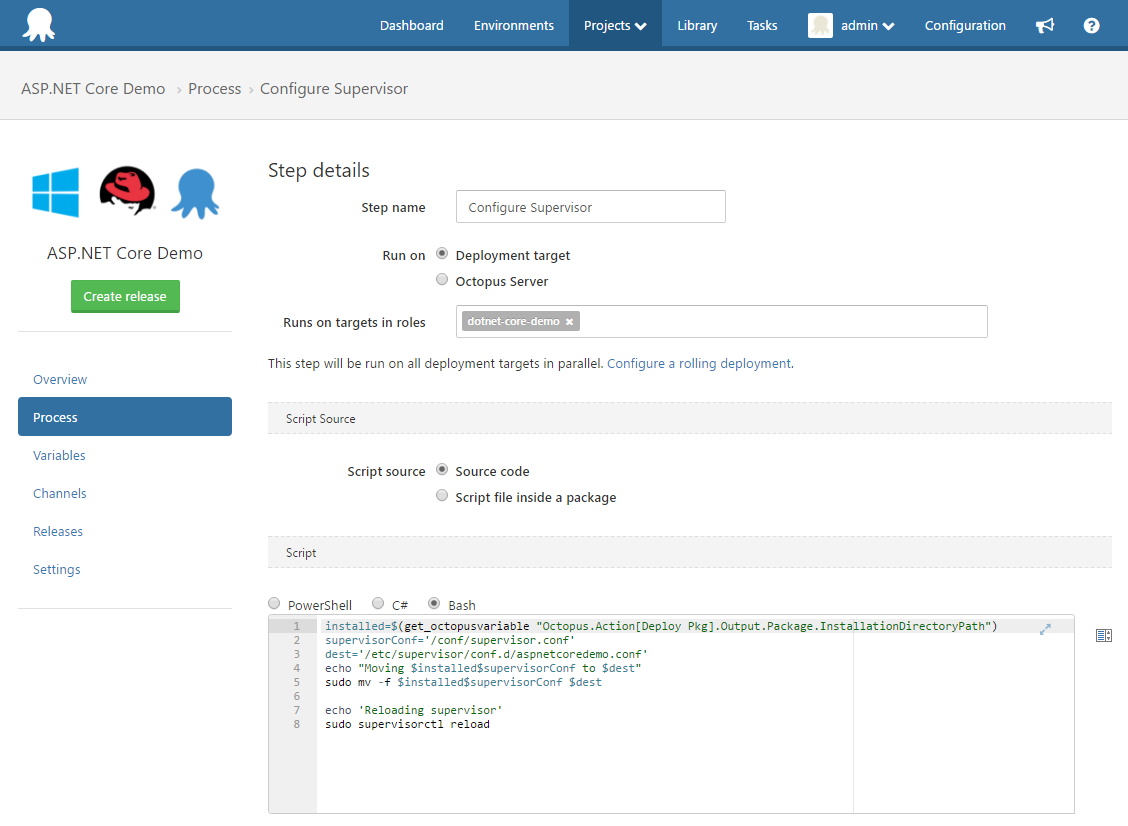Image resolution: width=1128 pixels, height=826 pixels.
Task: Select 'Script file inside a package' option
Action: 442,495
